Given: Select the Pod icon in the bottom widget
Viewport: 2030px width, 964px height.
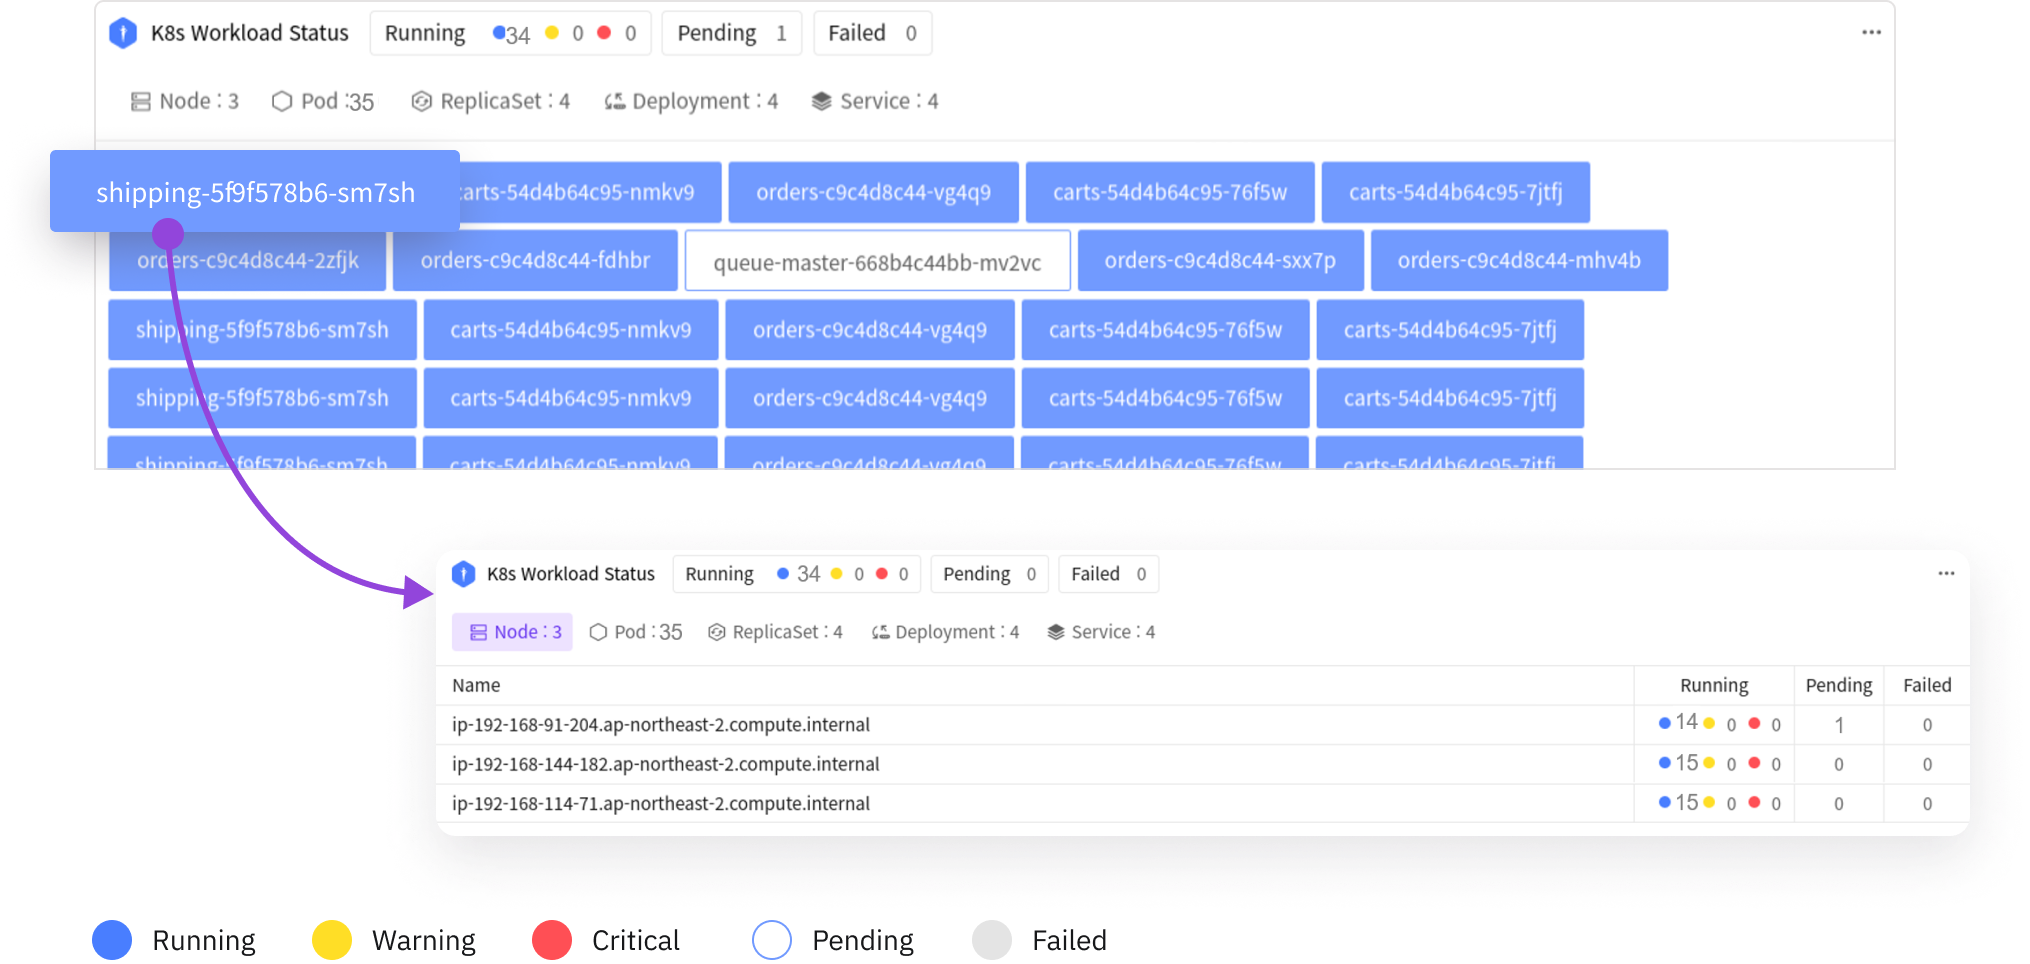Looking at the screenshot, I should [x=598, y=631].
